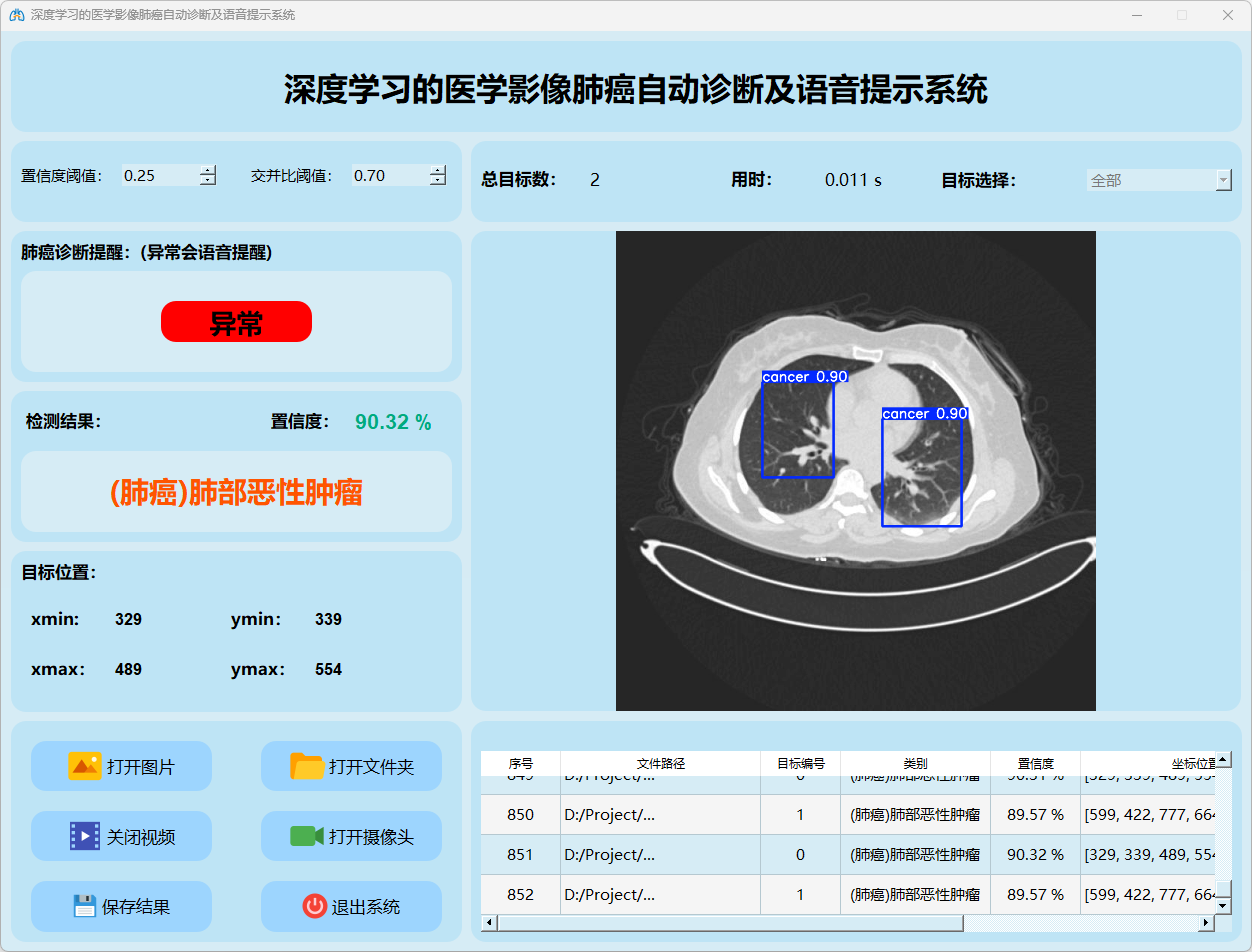This screenshot has height=952, width=1252.
Task: Decrease the IoU threshold value
Action: point(438,181)
